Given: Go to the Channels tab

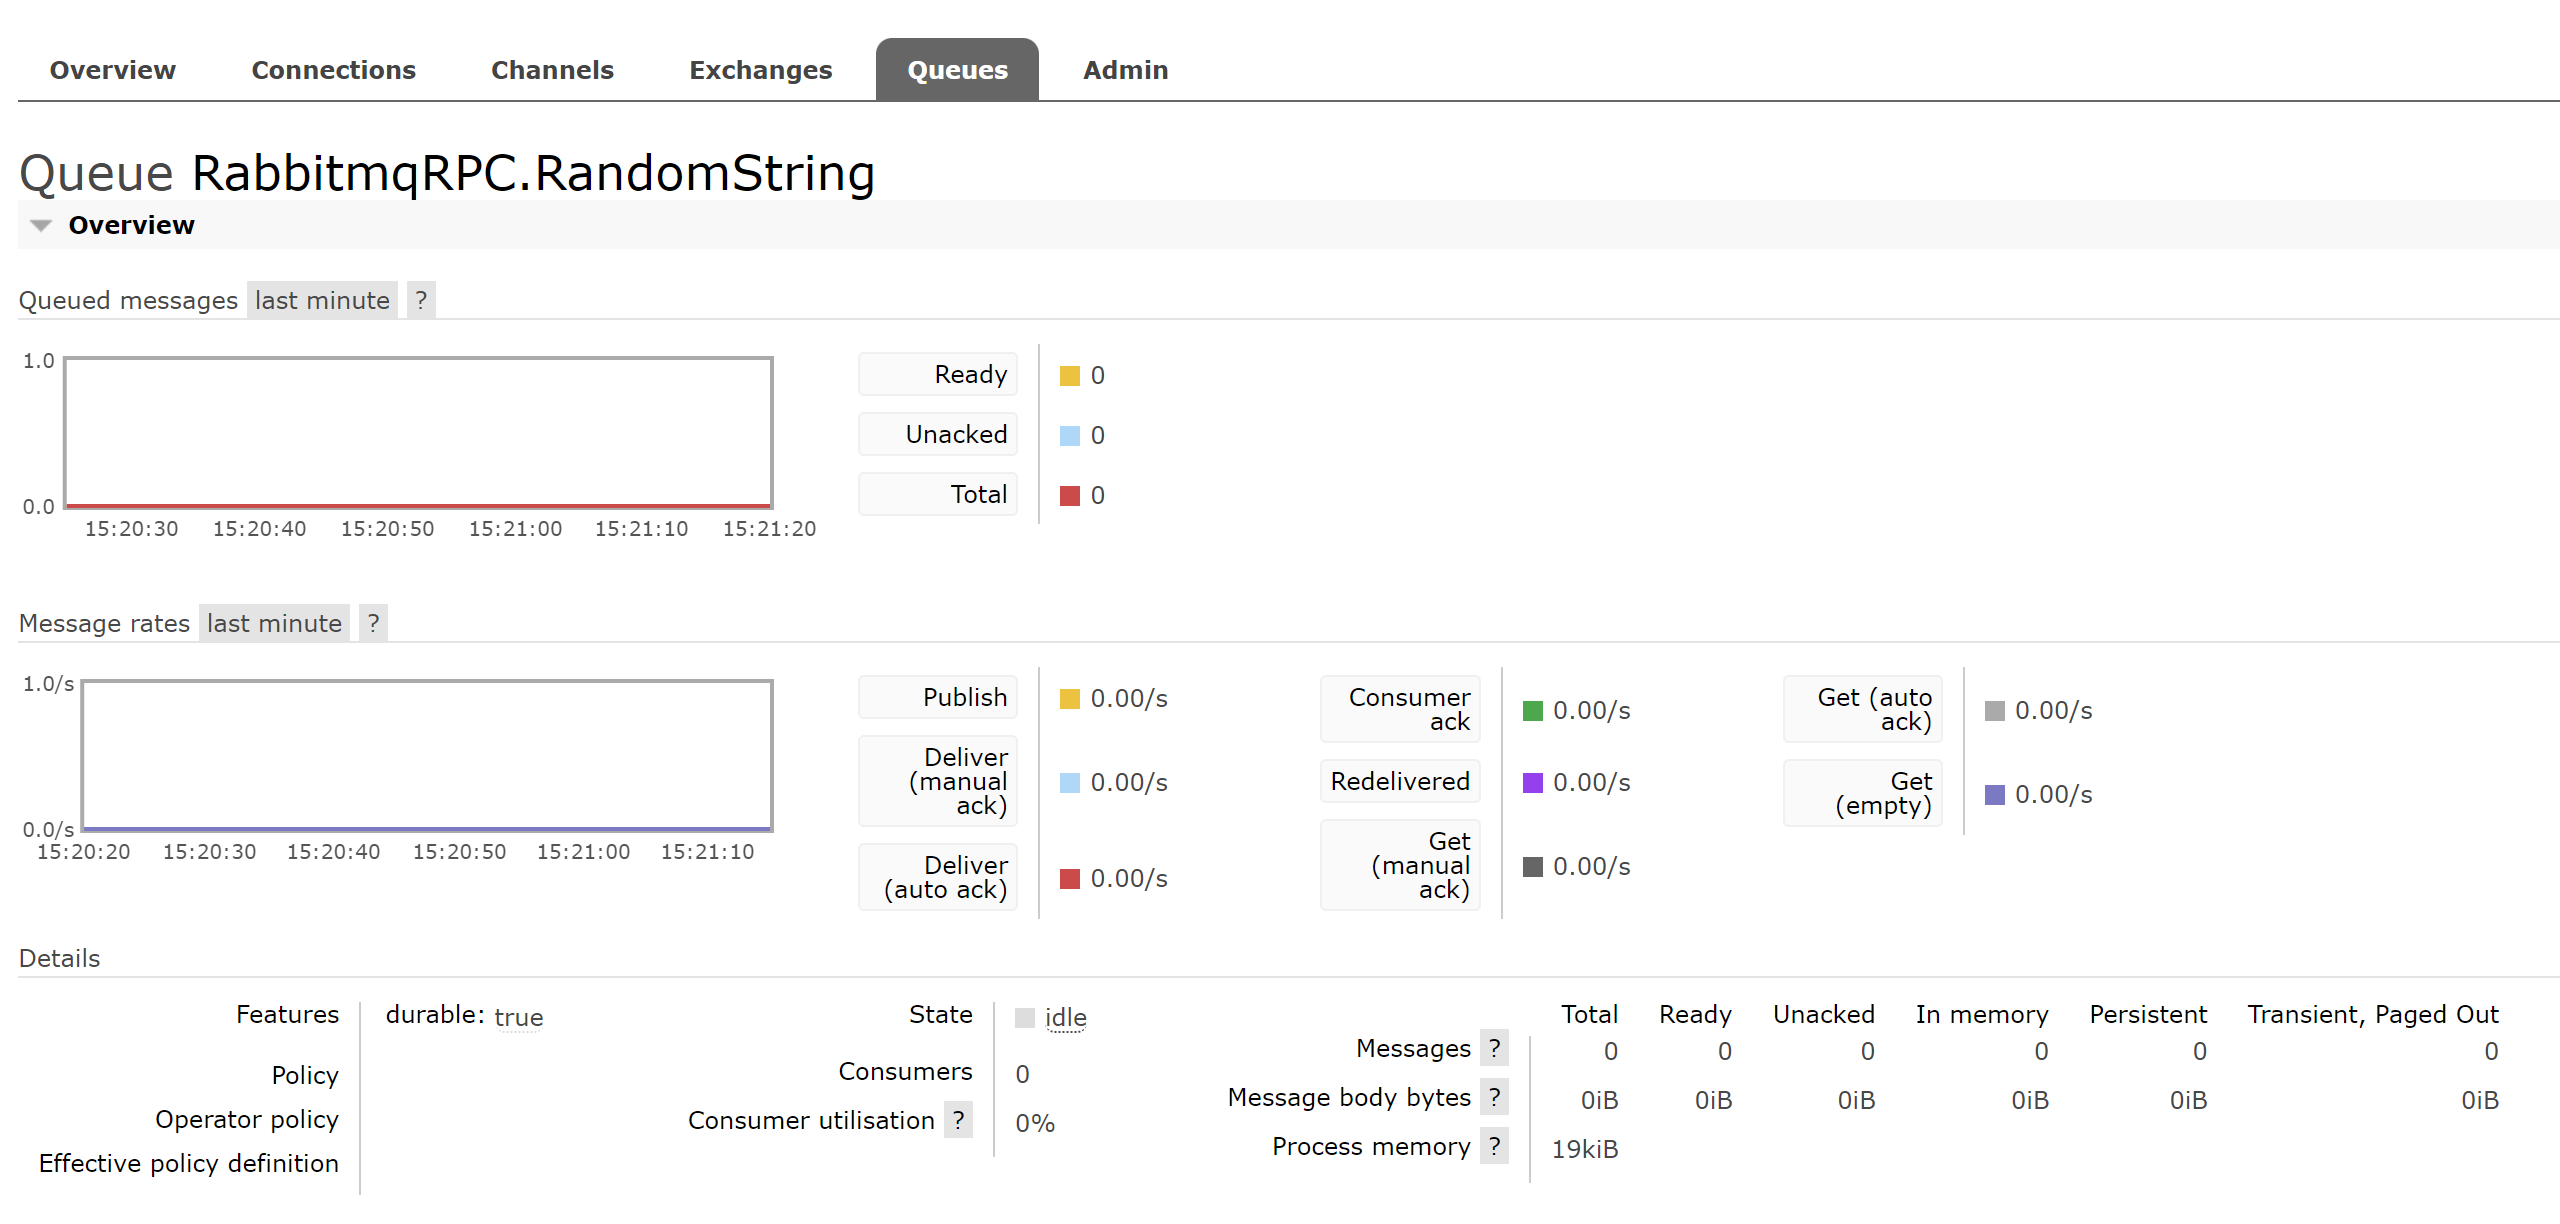Looking at the screenshot, I should point(552,70).
